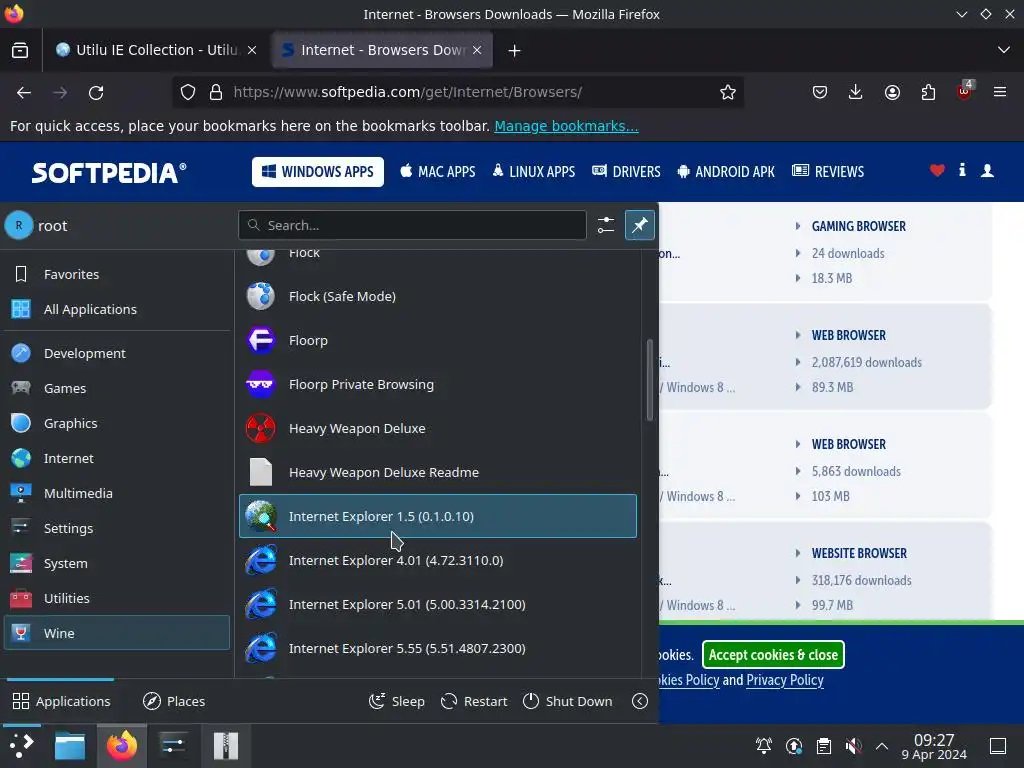The height and width of the screenshot is (768, 1024).
Task: Select the Utilities category
Action: (x=116, y=598)
